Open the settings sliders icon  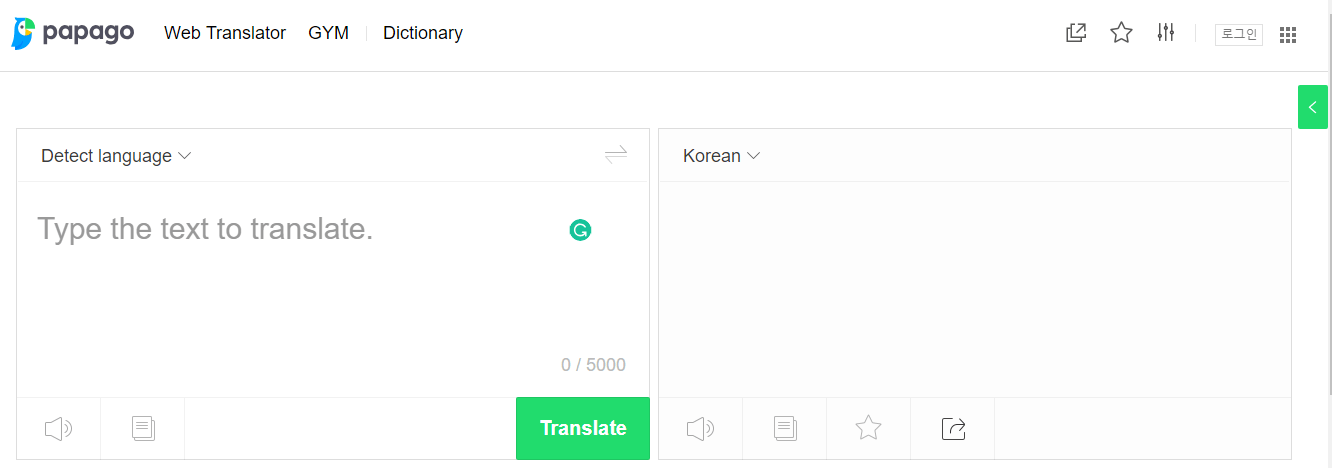coord(1165,33)
